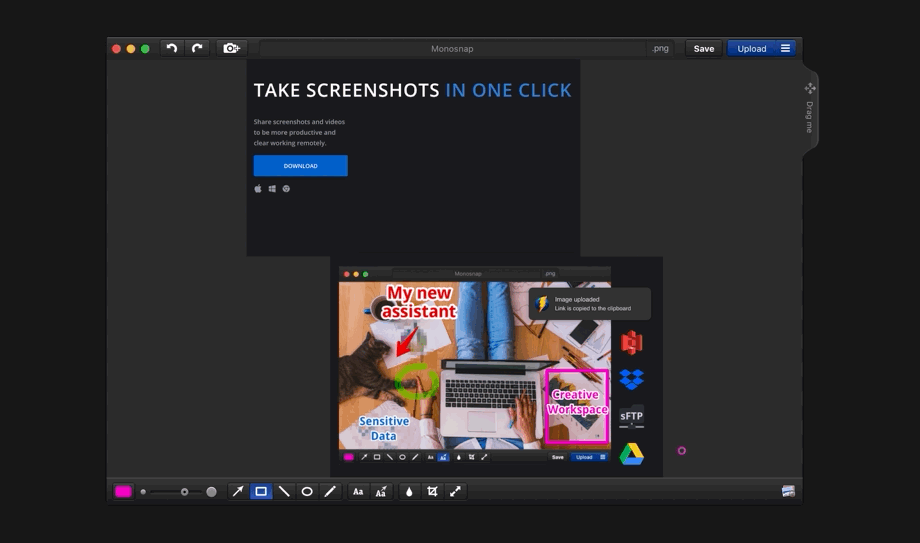Screen dimensions: 920x543
Task: Click the resize image tool
Action: (x=455, y=491)
